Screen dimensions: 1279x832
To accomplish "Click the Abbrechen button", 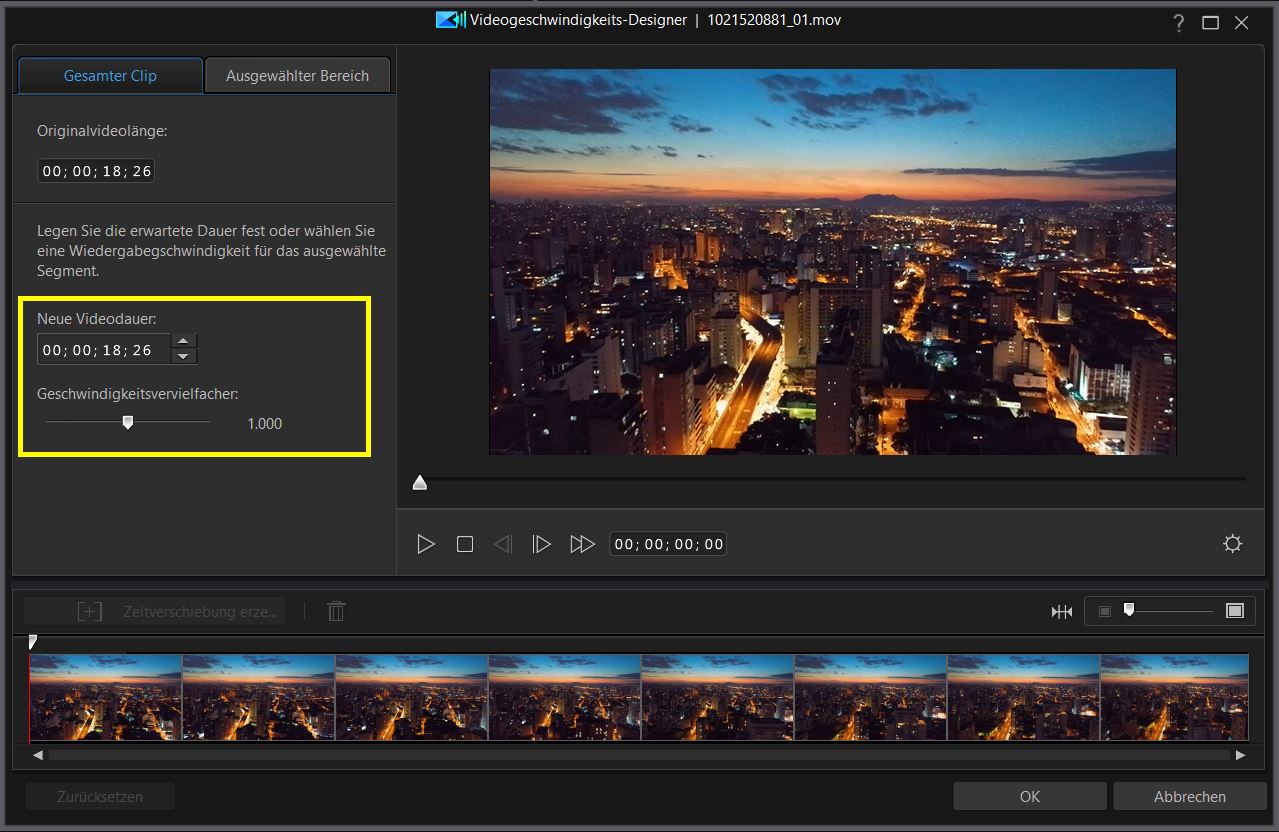I will (x=1189, y=796).
